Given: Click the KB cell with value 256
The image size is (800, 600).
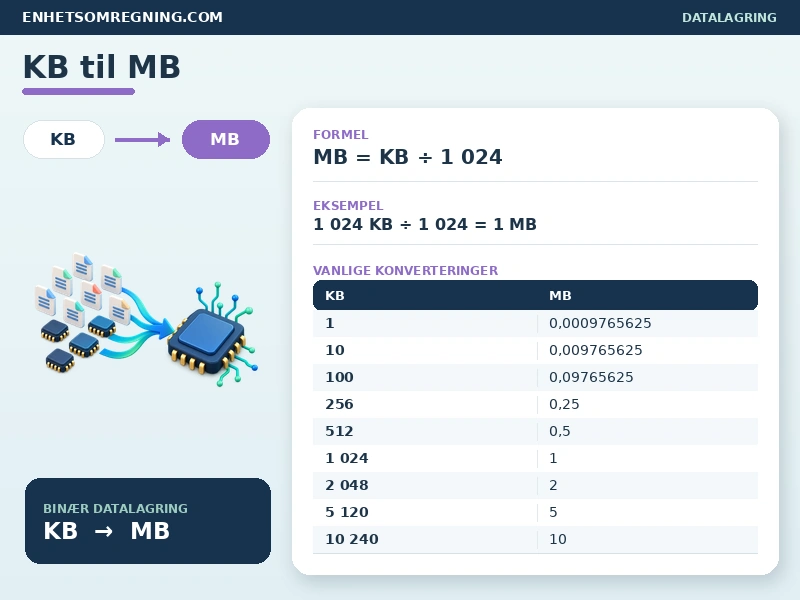Looking at the screenshot, I should (339, 404).
